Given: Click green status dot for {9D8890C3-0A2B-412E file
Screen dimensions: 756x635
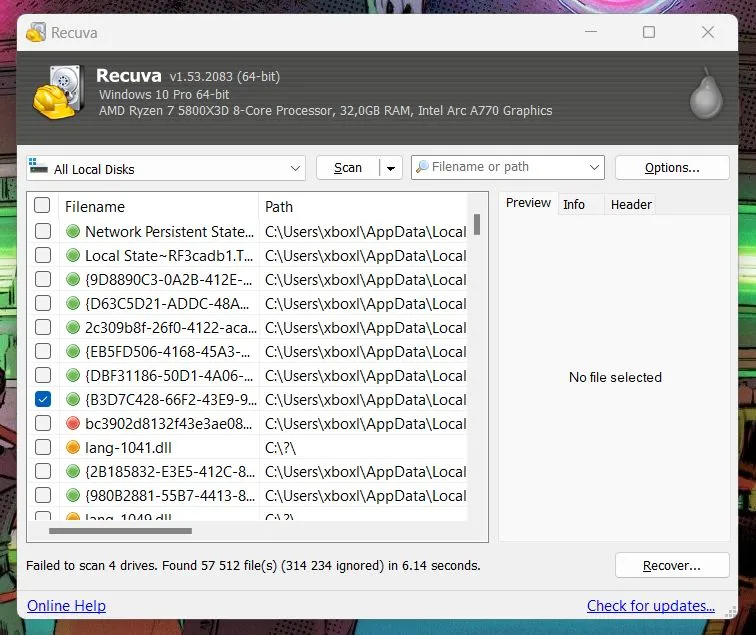Looking at the screenshot, I should point(73,279).
